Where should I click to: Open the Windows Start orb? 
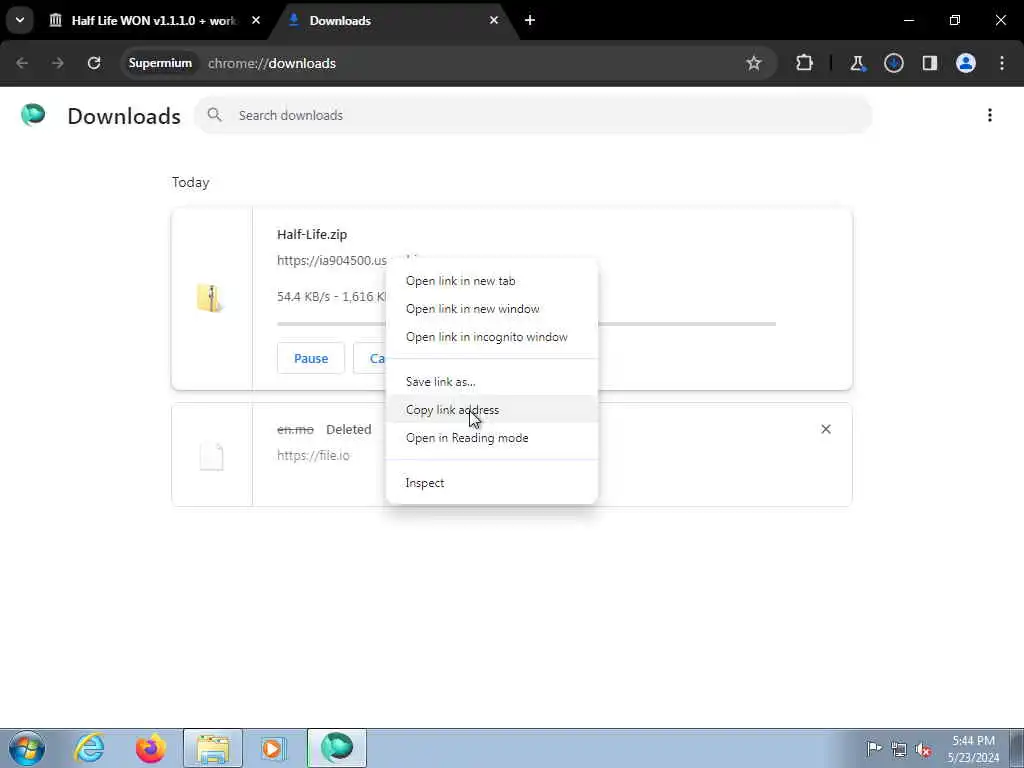(x=27, y=748)
